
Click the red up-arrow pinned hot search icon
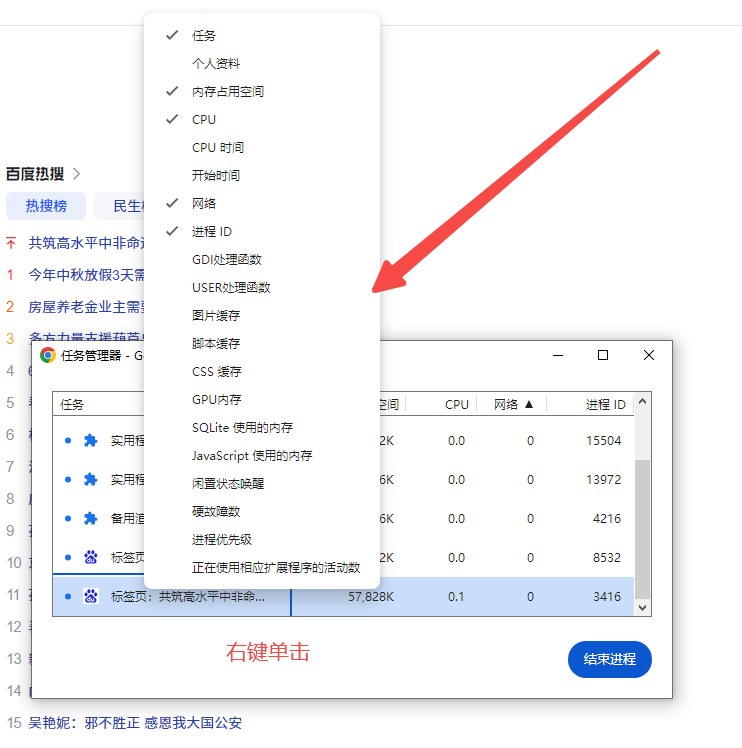tap(11, 243)
